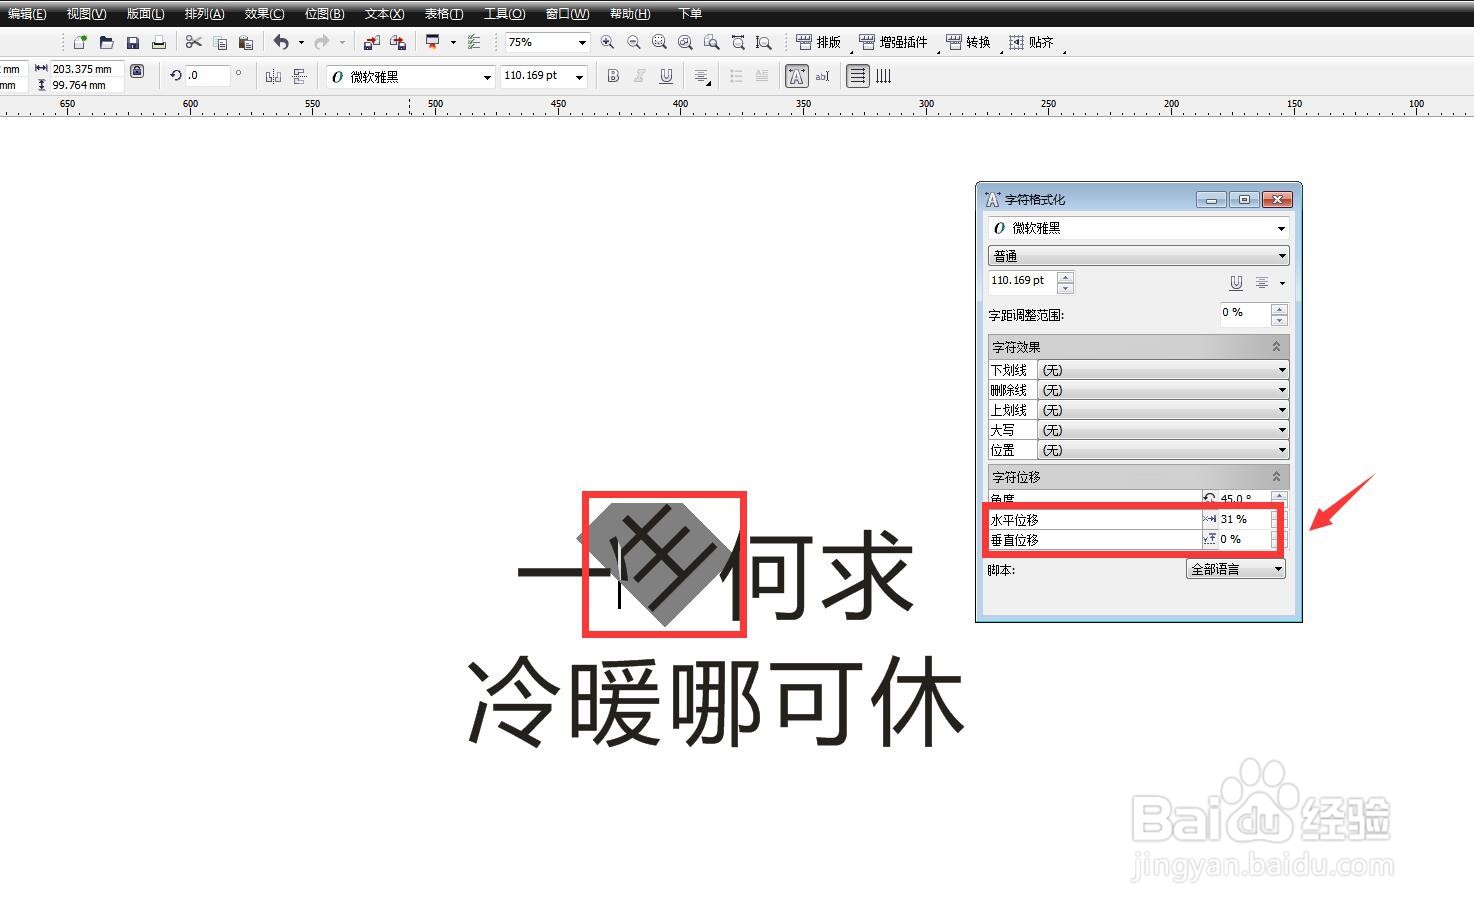Paste with the clipboard icon

[x=246, y=42]
